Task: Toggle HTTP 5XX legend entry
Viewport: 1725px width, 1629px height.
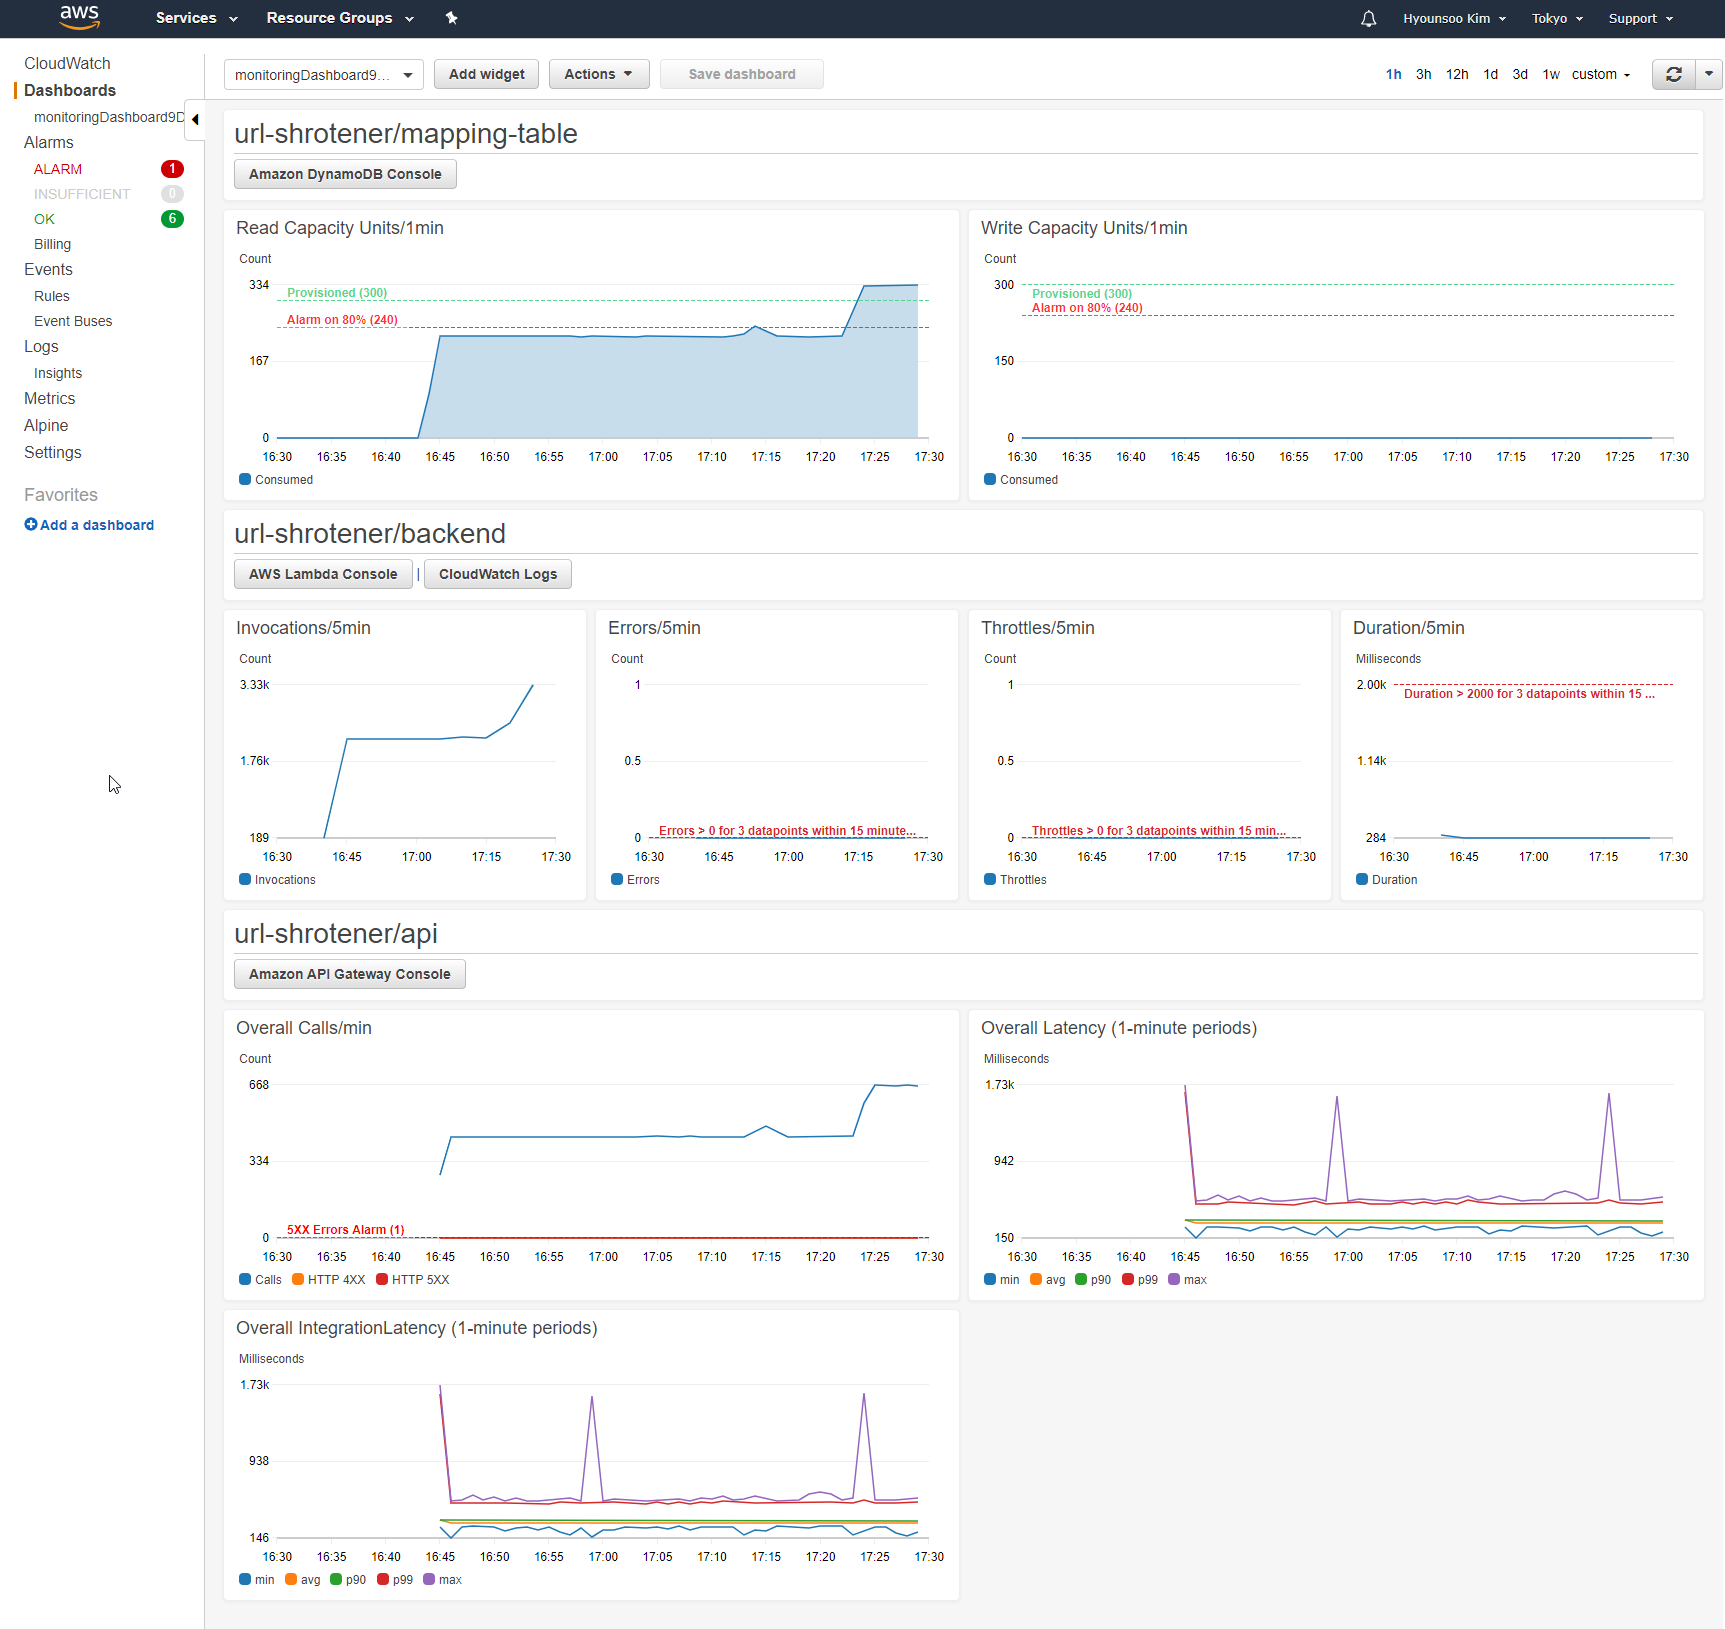Action: click(x=413, y=1280)
